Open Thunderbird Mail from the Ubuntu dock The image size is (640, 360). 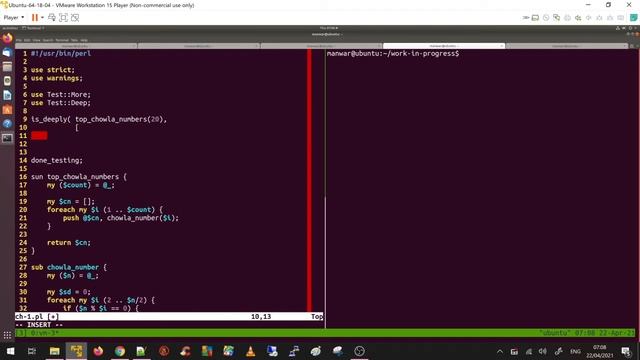[7, 53]
